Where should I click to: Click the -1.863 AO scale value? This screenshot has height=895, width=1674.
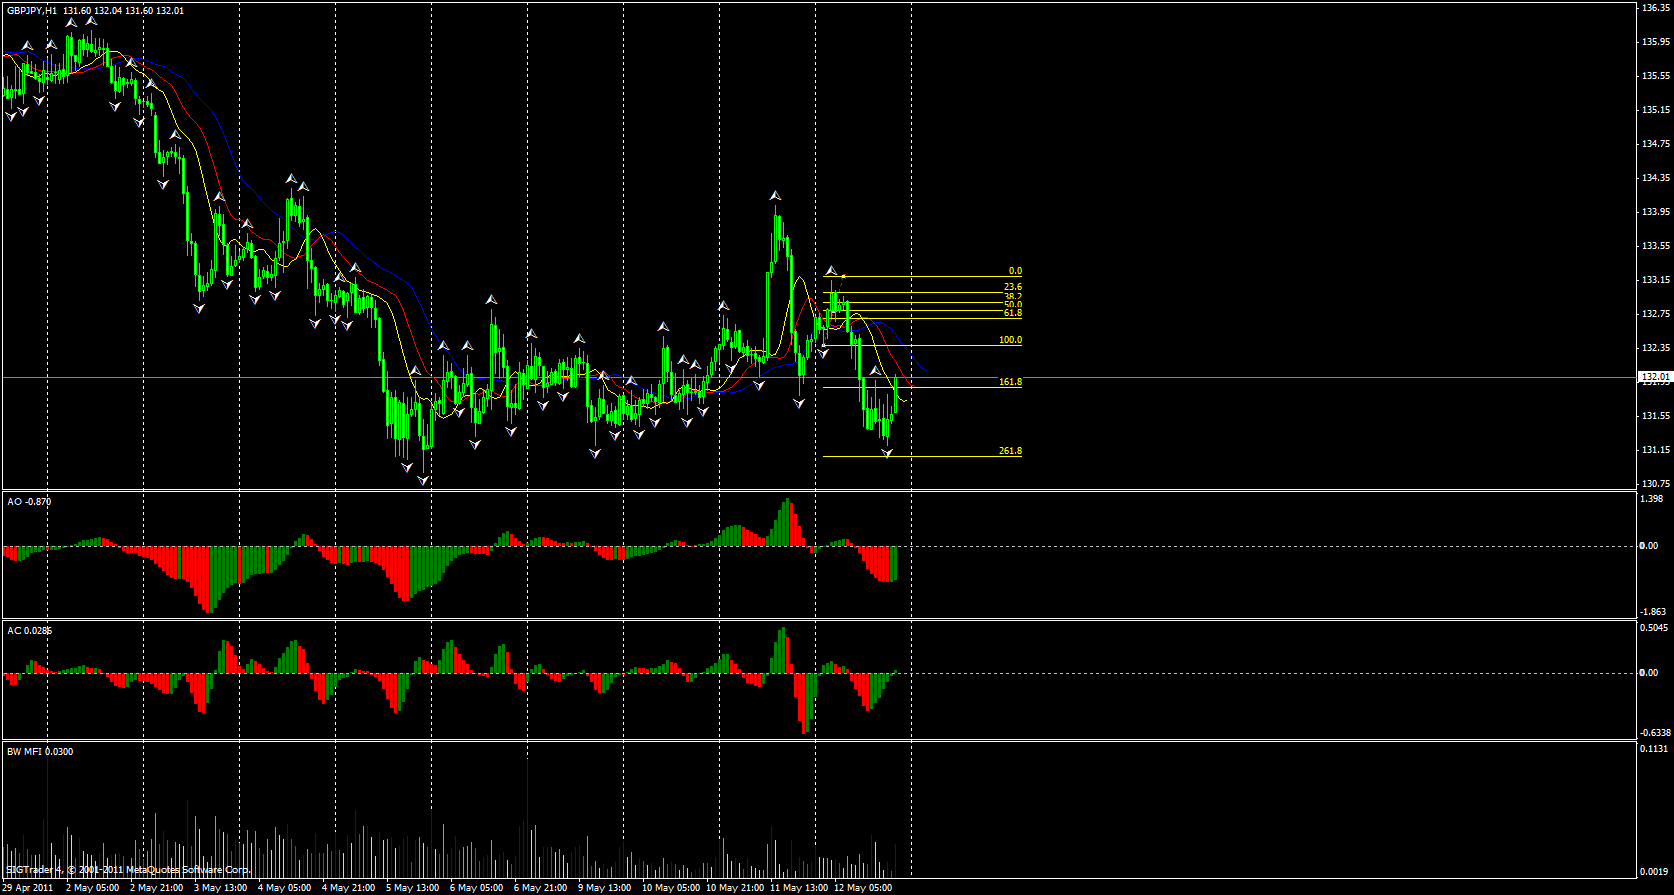[x=1655, y=611]
